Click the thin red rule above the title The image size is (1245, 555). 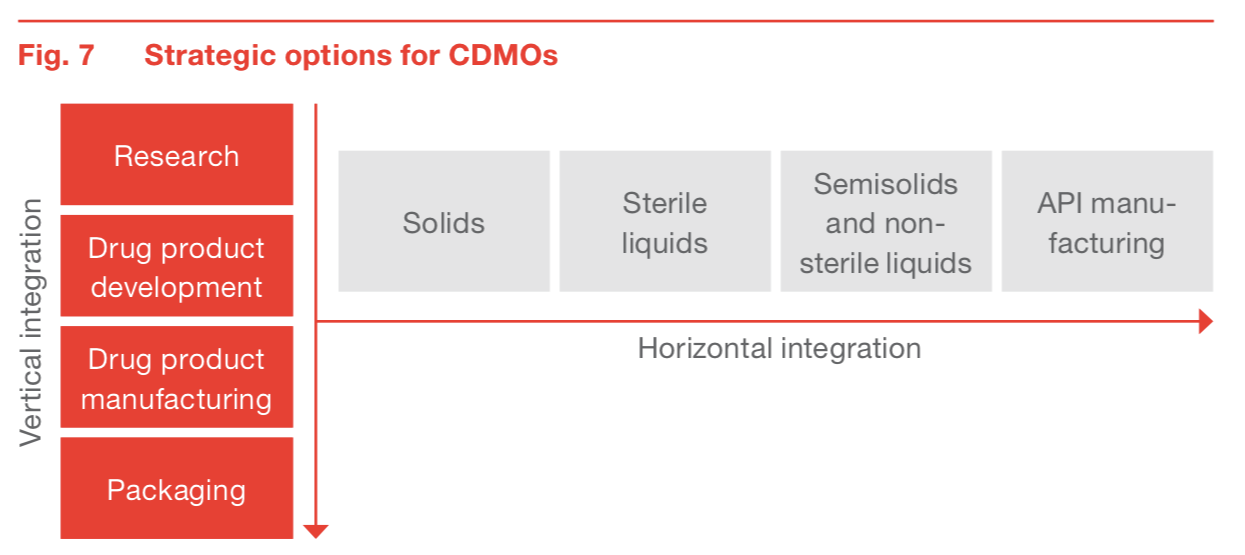[615, 20]
